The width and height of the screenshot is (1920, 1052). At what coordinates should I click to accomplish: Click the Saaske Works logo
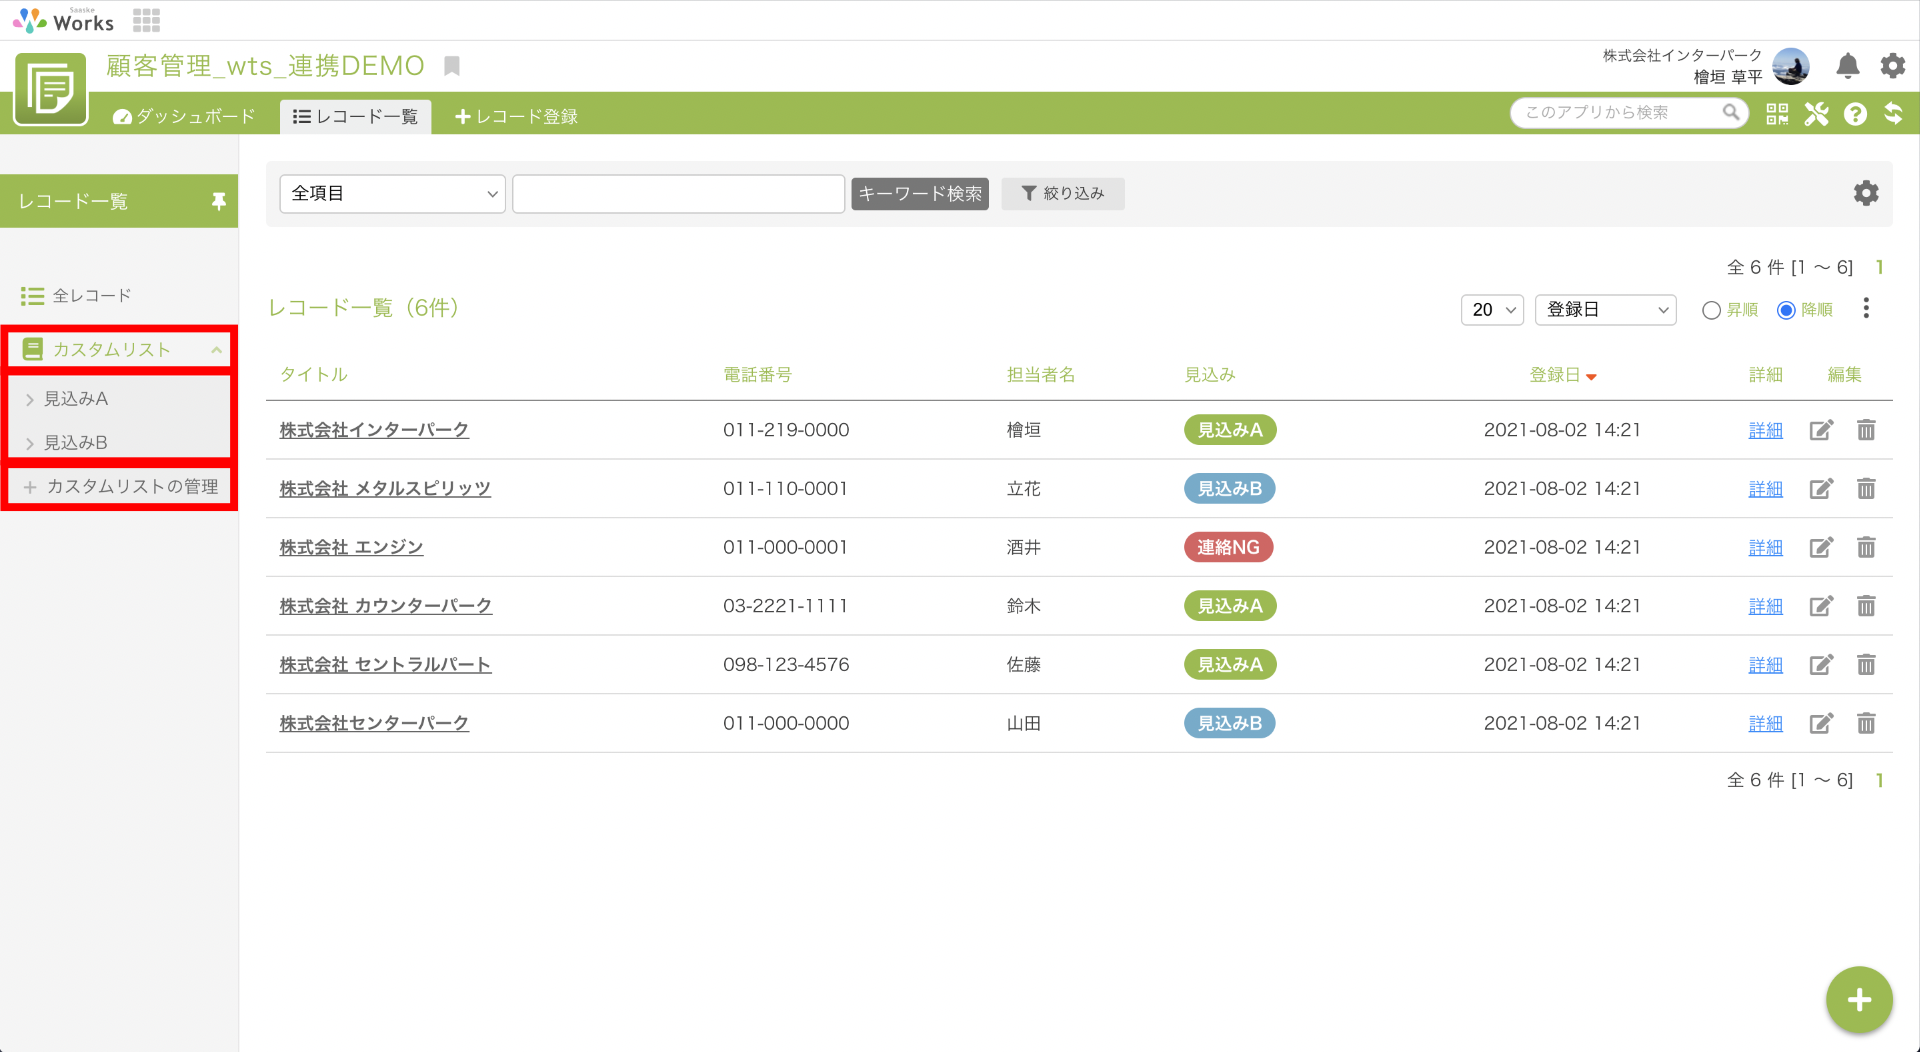click(x=63, y=20)
